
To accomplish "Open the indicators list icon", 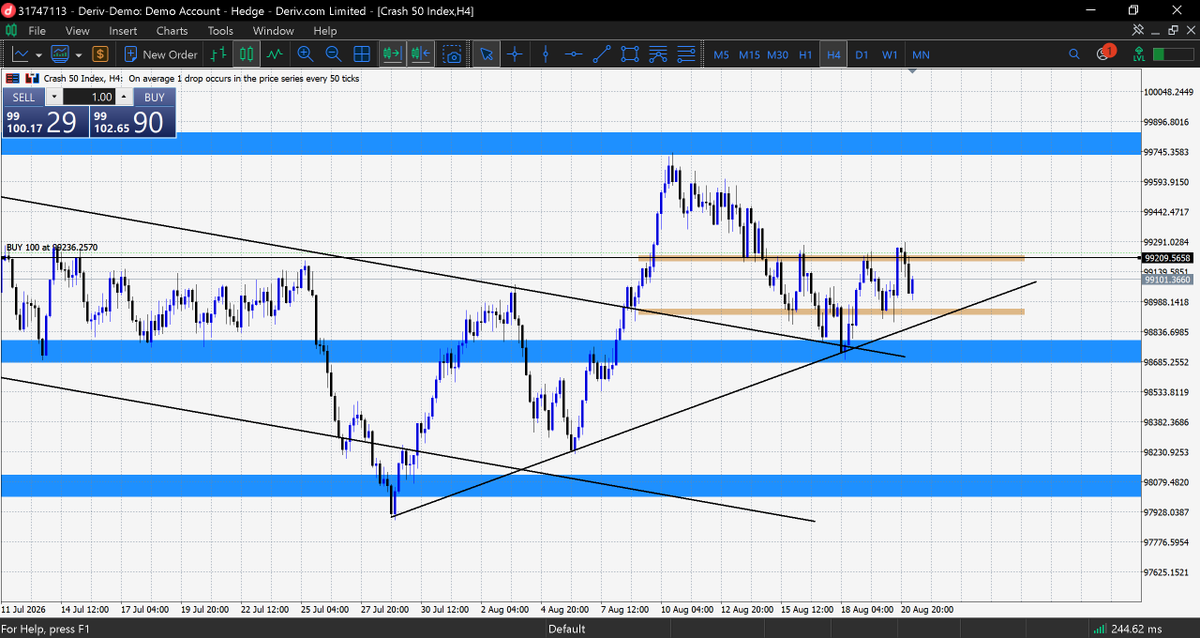I will (x=60, y=54).
